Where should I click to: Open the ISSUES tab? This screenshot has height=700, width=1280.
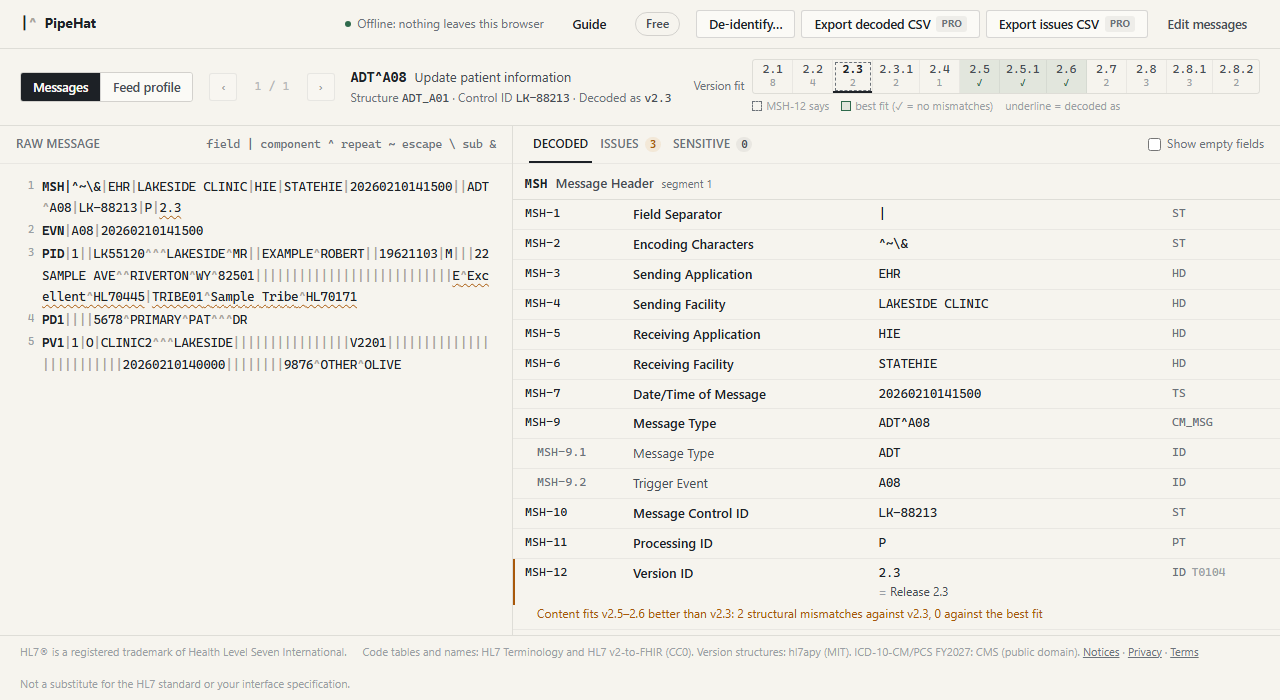pos(630,144)
